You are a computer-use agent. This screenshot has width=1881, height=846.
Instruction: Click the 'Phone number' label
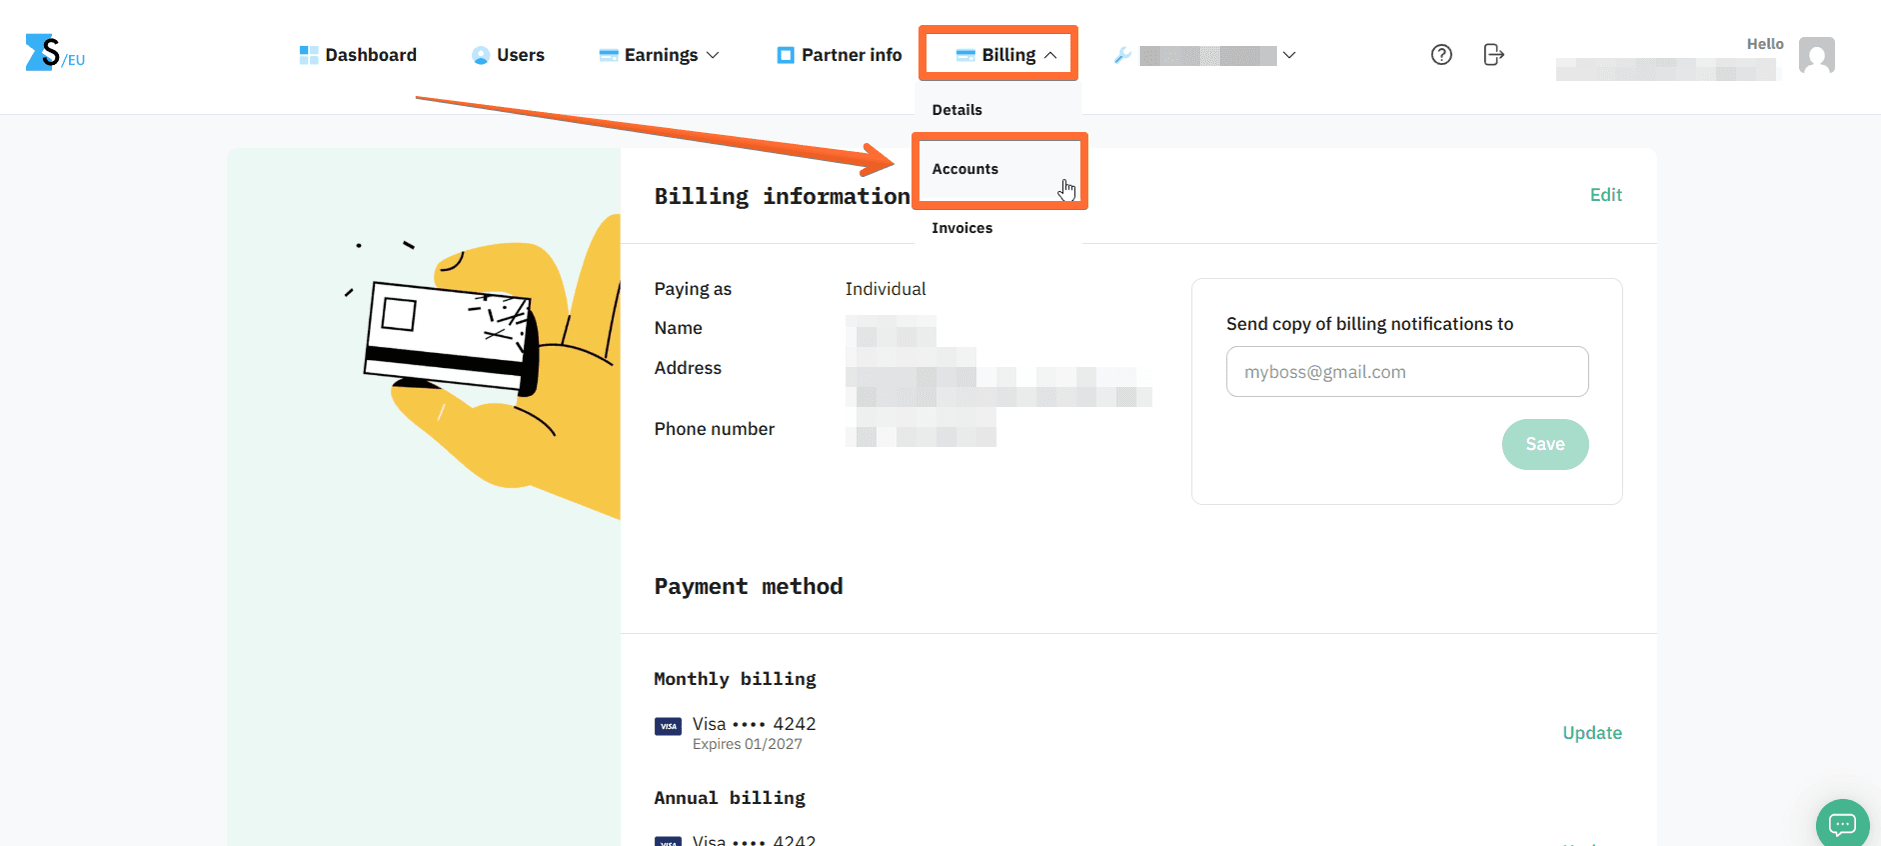[x=714, y=429]
